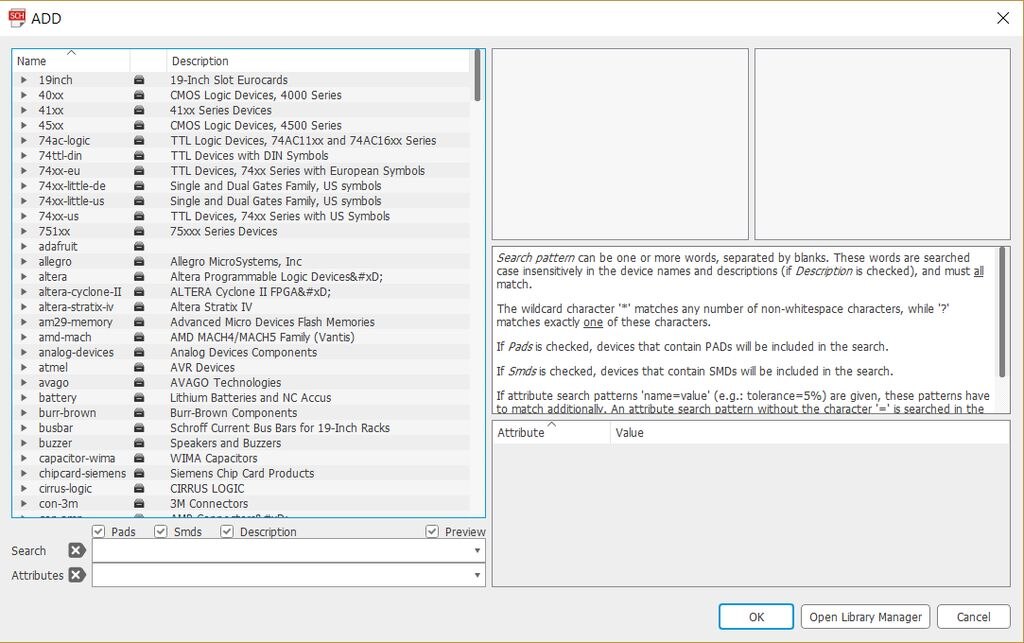
Task: Click the library icon beside burr-brown
Action: tap(138, 413)
